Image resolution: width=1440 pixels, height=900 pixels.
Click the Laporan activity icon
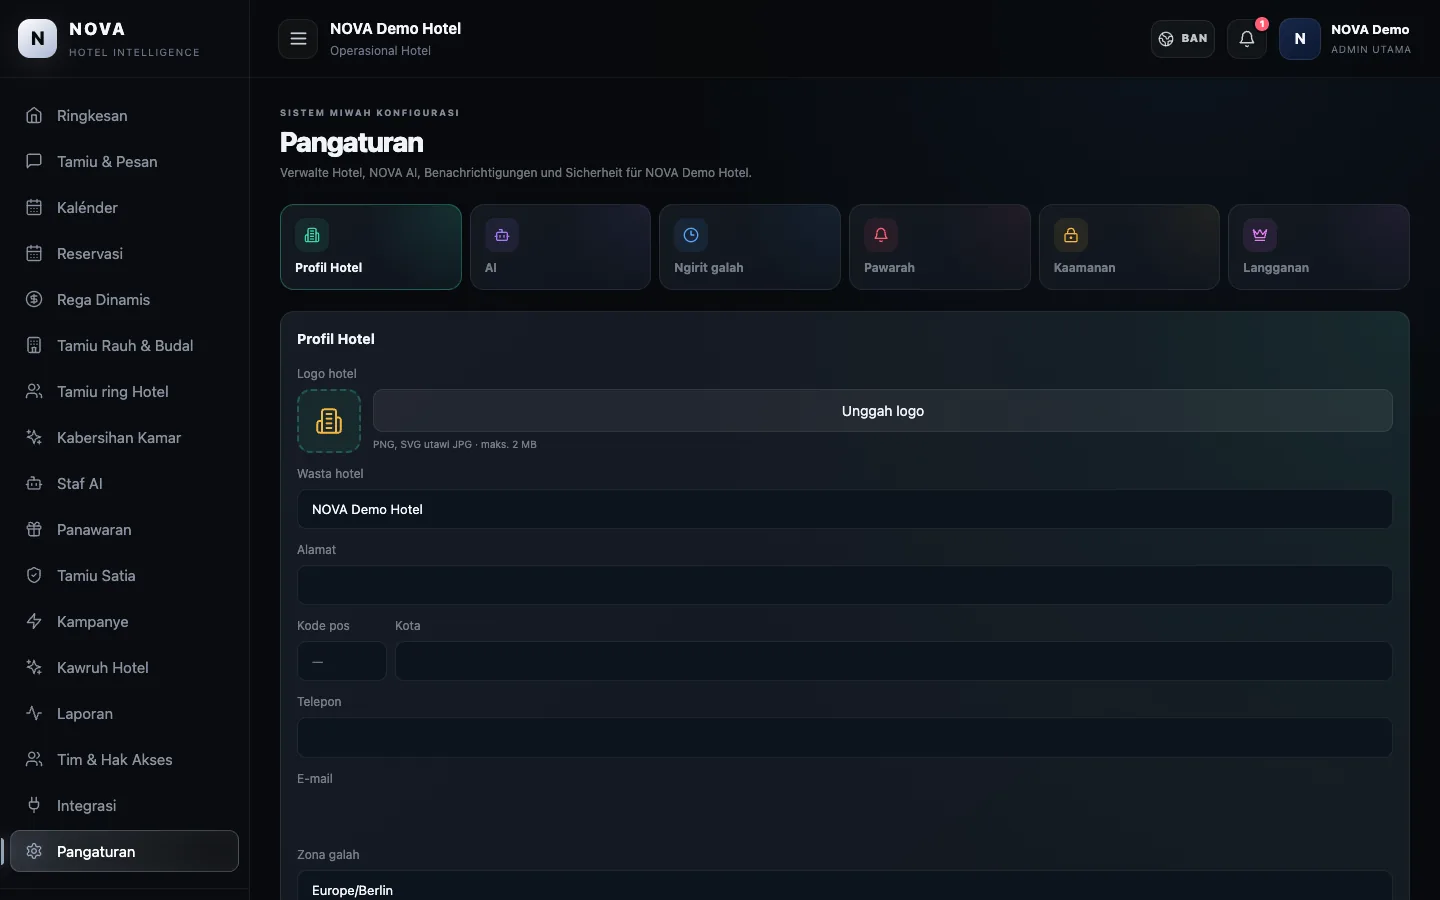[34, 714]
